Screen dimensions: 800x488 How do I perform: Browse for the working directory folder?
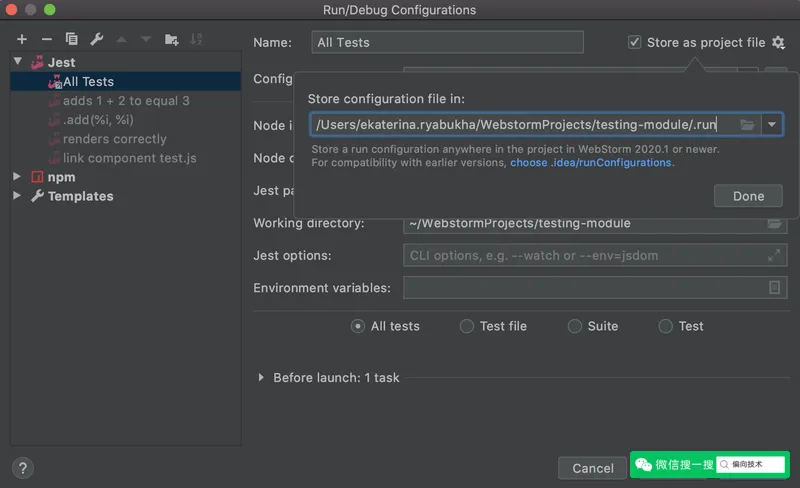[774, 224]
